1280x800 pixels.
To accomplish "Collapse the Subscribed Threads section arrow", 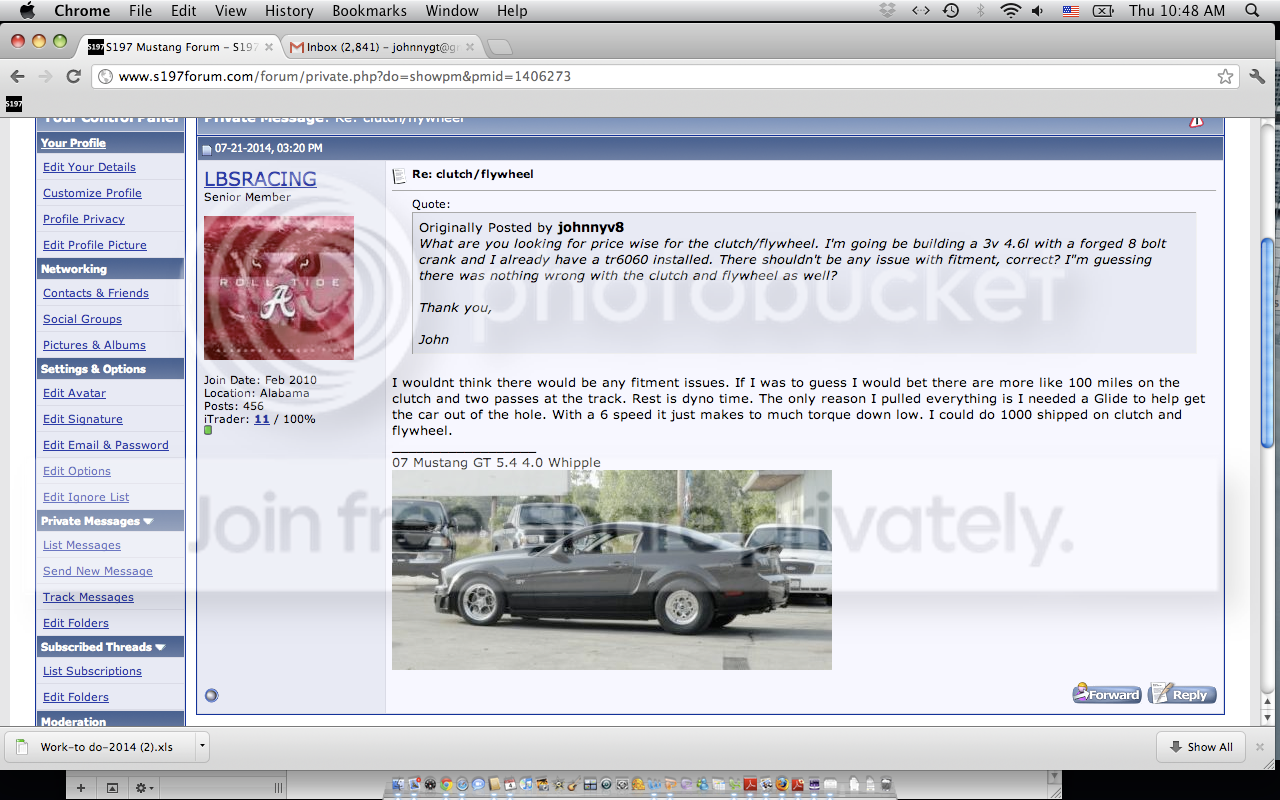I will point(161,647).
